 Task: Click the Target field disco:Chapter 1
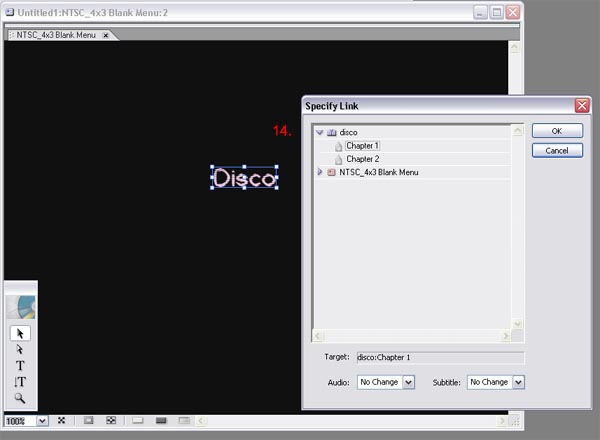(x=440, y=357)
